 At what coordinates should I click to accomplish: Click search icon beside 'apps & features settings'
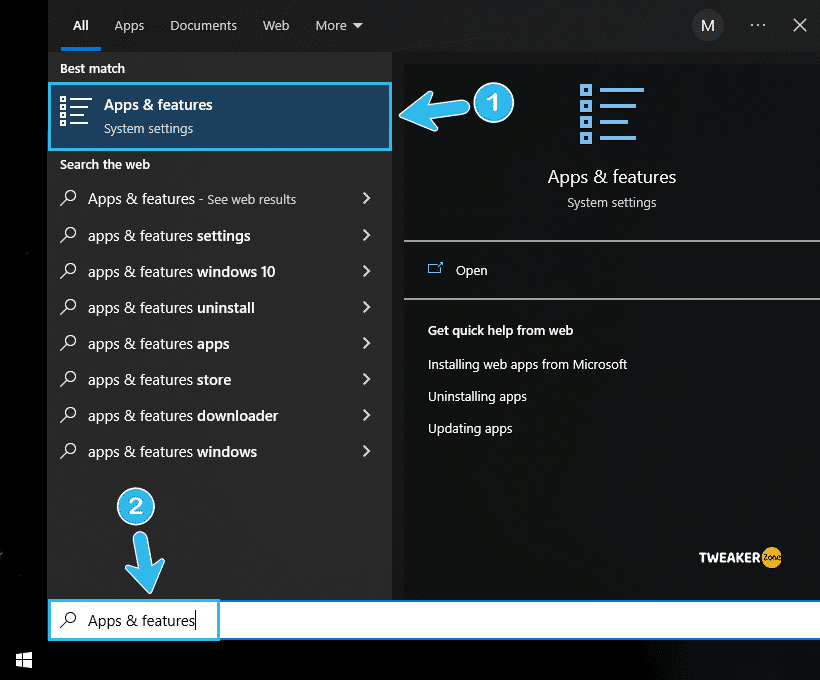[x=69, y=235]
